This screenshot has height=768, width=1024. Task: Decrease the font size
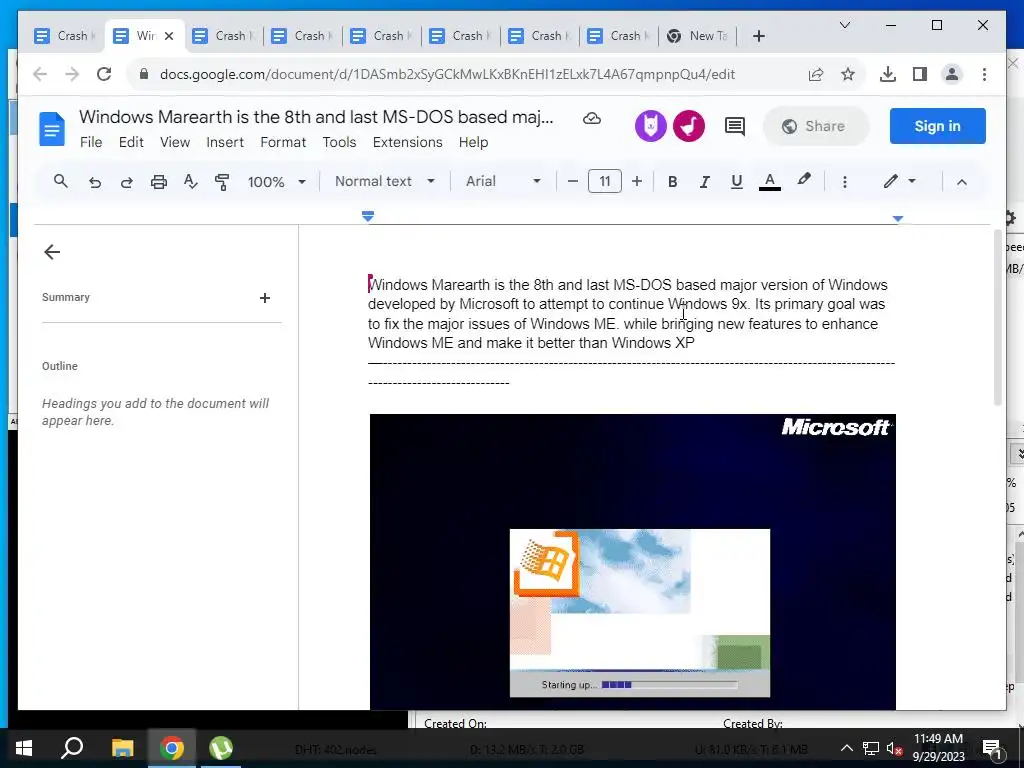[573, 182]
